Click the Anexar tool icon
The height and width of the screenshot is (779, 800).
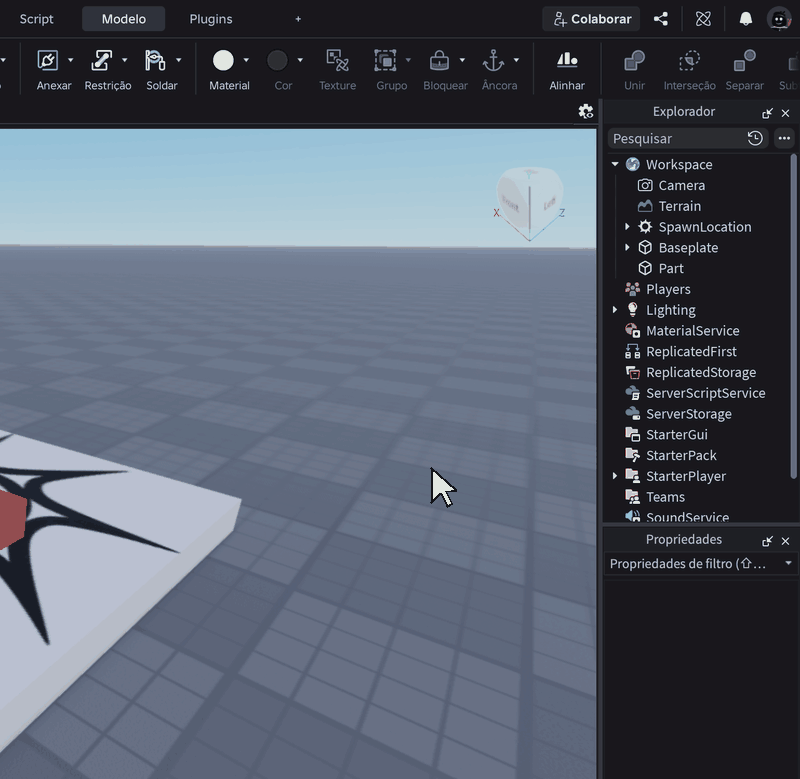tap(48, 61)
